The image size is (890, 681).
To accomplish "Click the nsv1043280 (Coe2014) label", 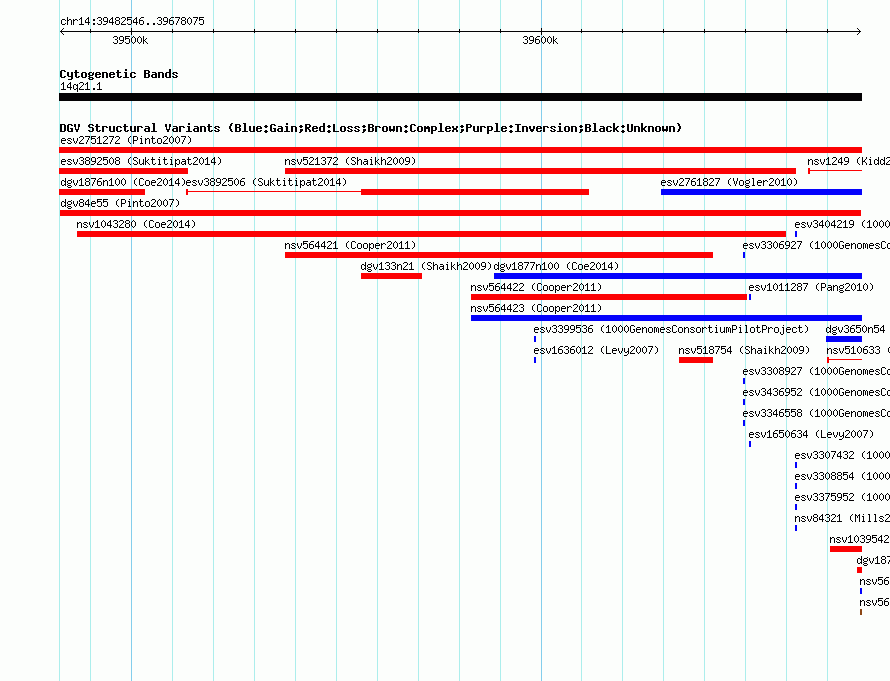I will [x=136, y=224].
